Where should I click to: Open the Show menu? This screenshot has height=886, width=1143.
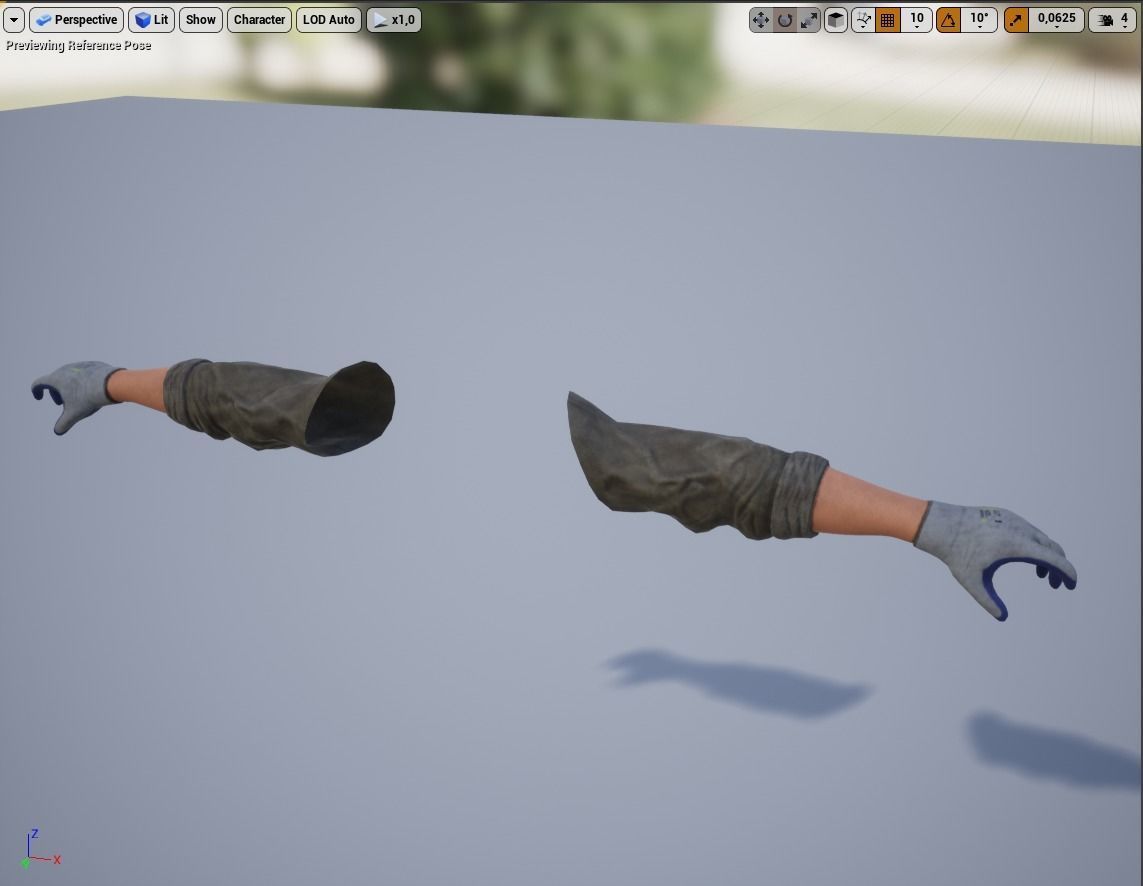tap(200, 20)
